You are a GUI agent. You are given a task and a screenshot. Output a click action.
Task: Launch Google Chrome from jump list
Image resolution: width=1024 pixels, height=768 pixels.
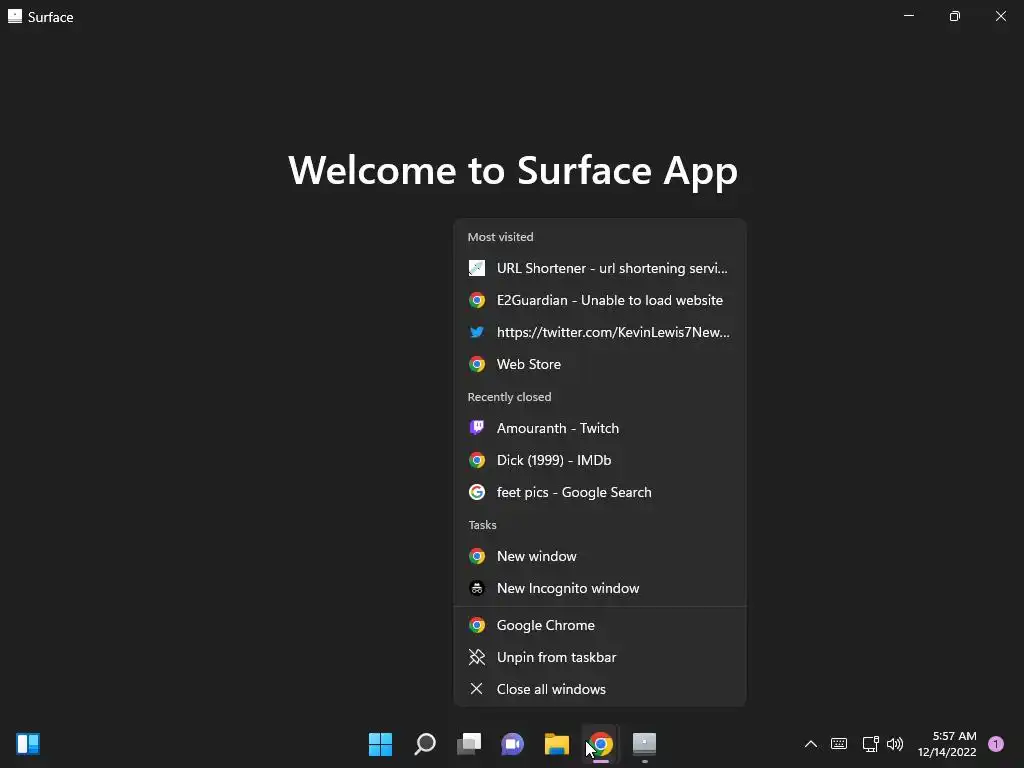click(600, 626)
